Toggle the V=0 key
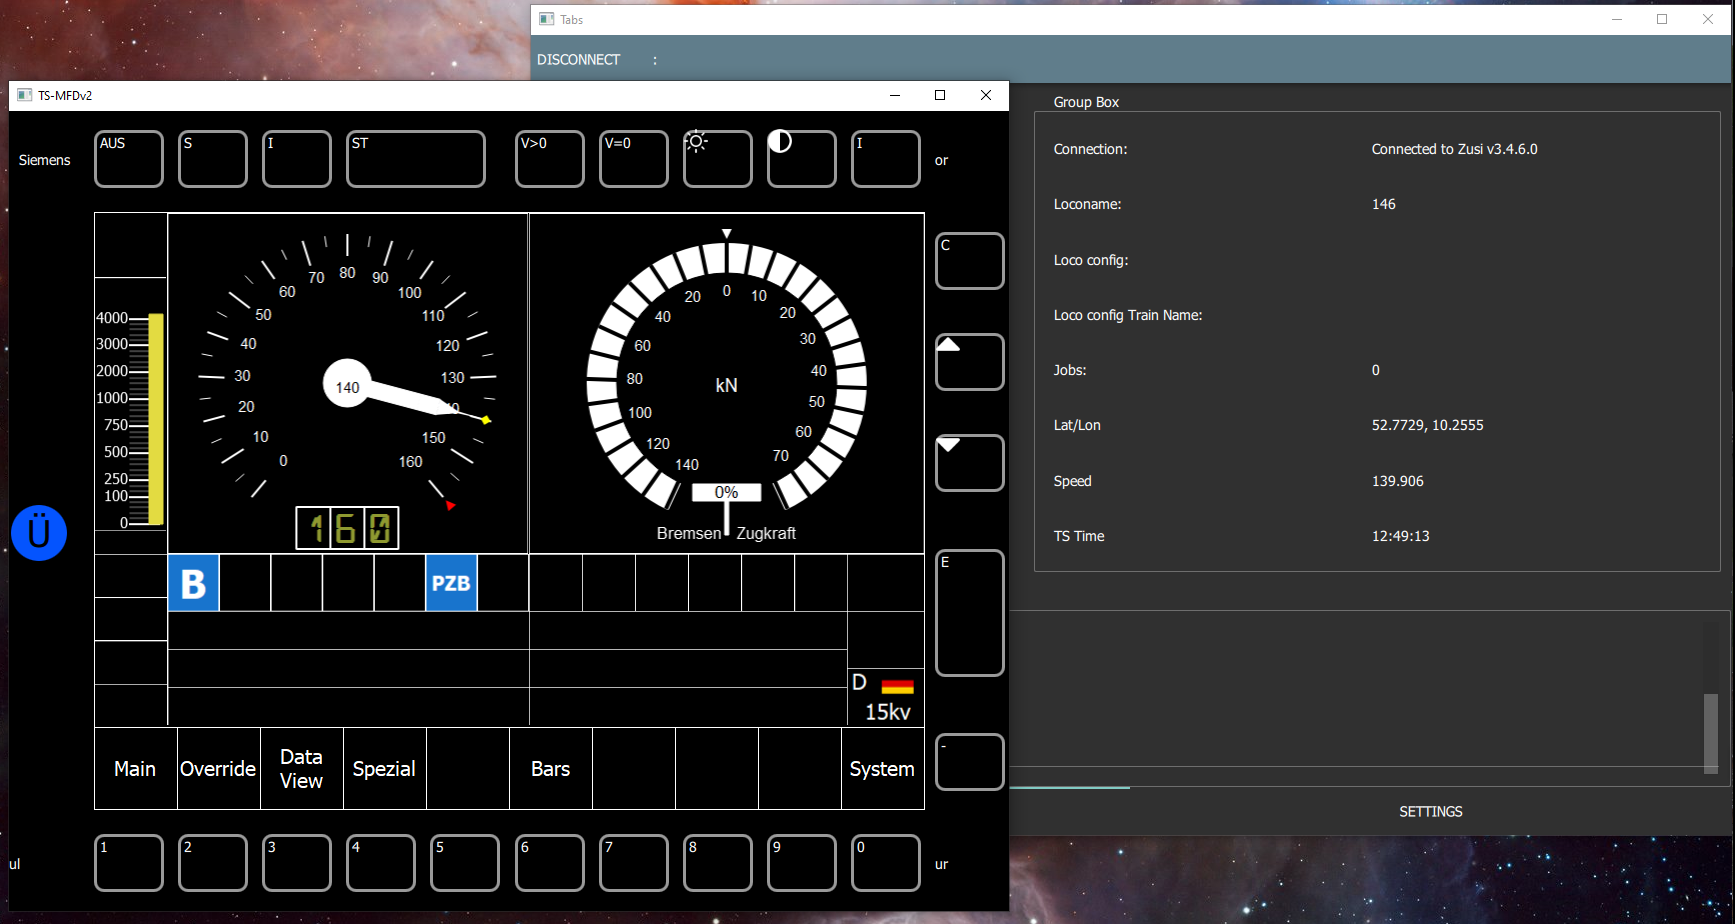 tap(633, 159)
